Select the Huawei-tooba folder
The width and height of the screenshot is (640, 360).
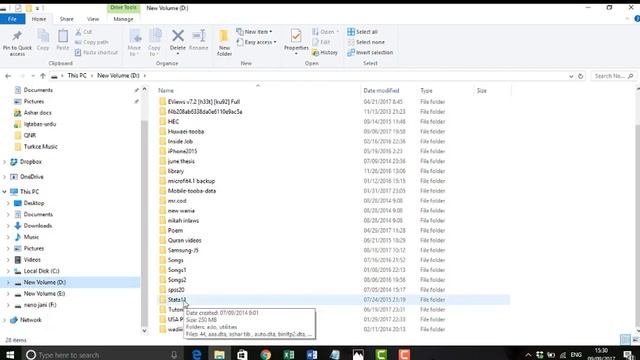(186, 131)
